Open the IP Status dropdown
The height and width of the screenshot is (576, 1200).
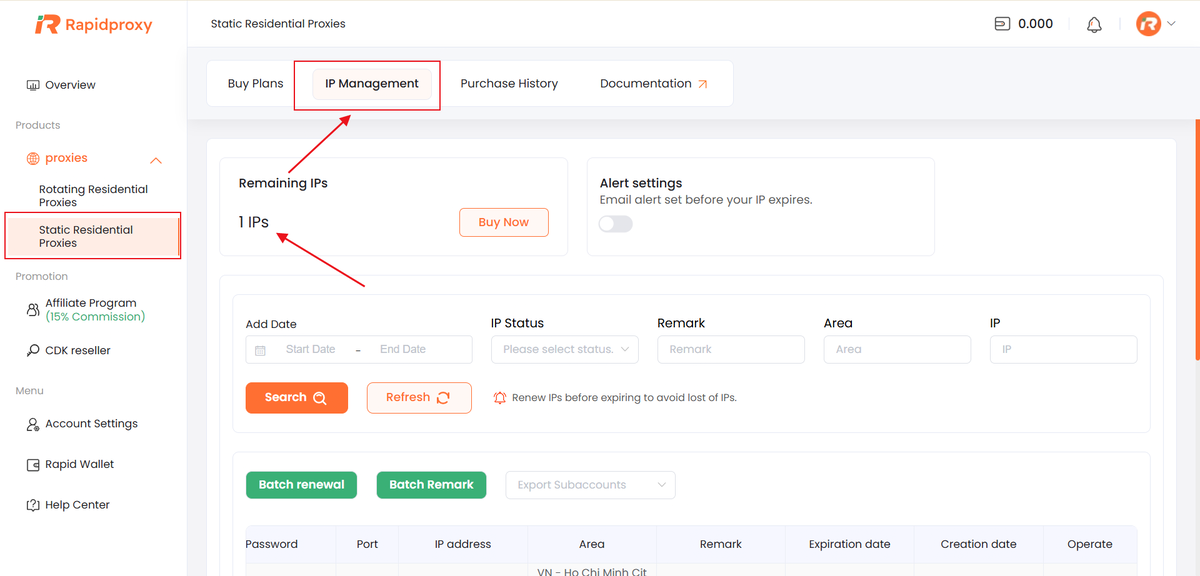tap(564, 349)
